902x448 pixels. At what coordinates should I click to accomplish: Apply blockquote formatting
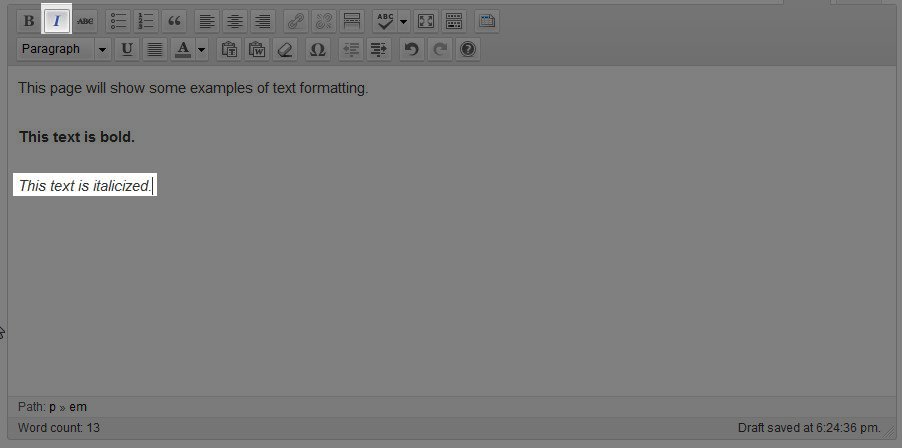click(x=174, y=21)
